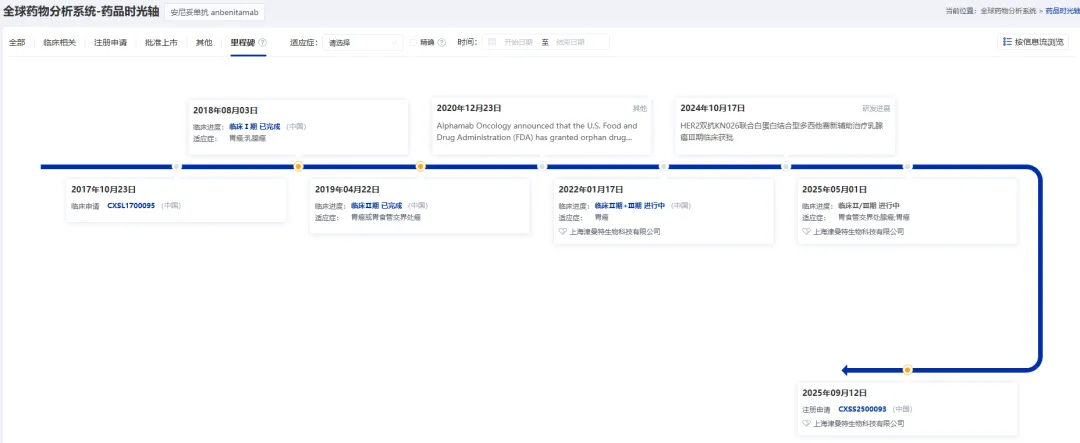Click 药品时光轴 in the breadcrumb
The width and height of the screenshot is (1080, 443).
(x=1062, y=10)
